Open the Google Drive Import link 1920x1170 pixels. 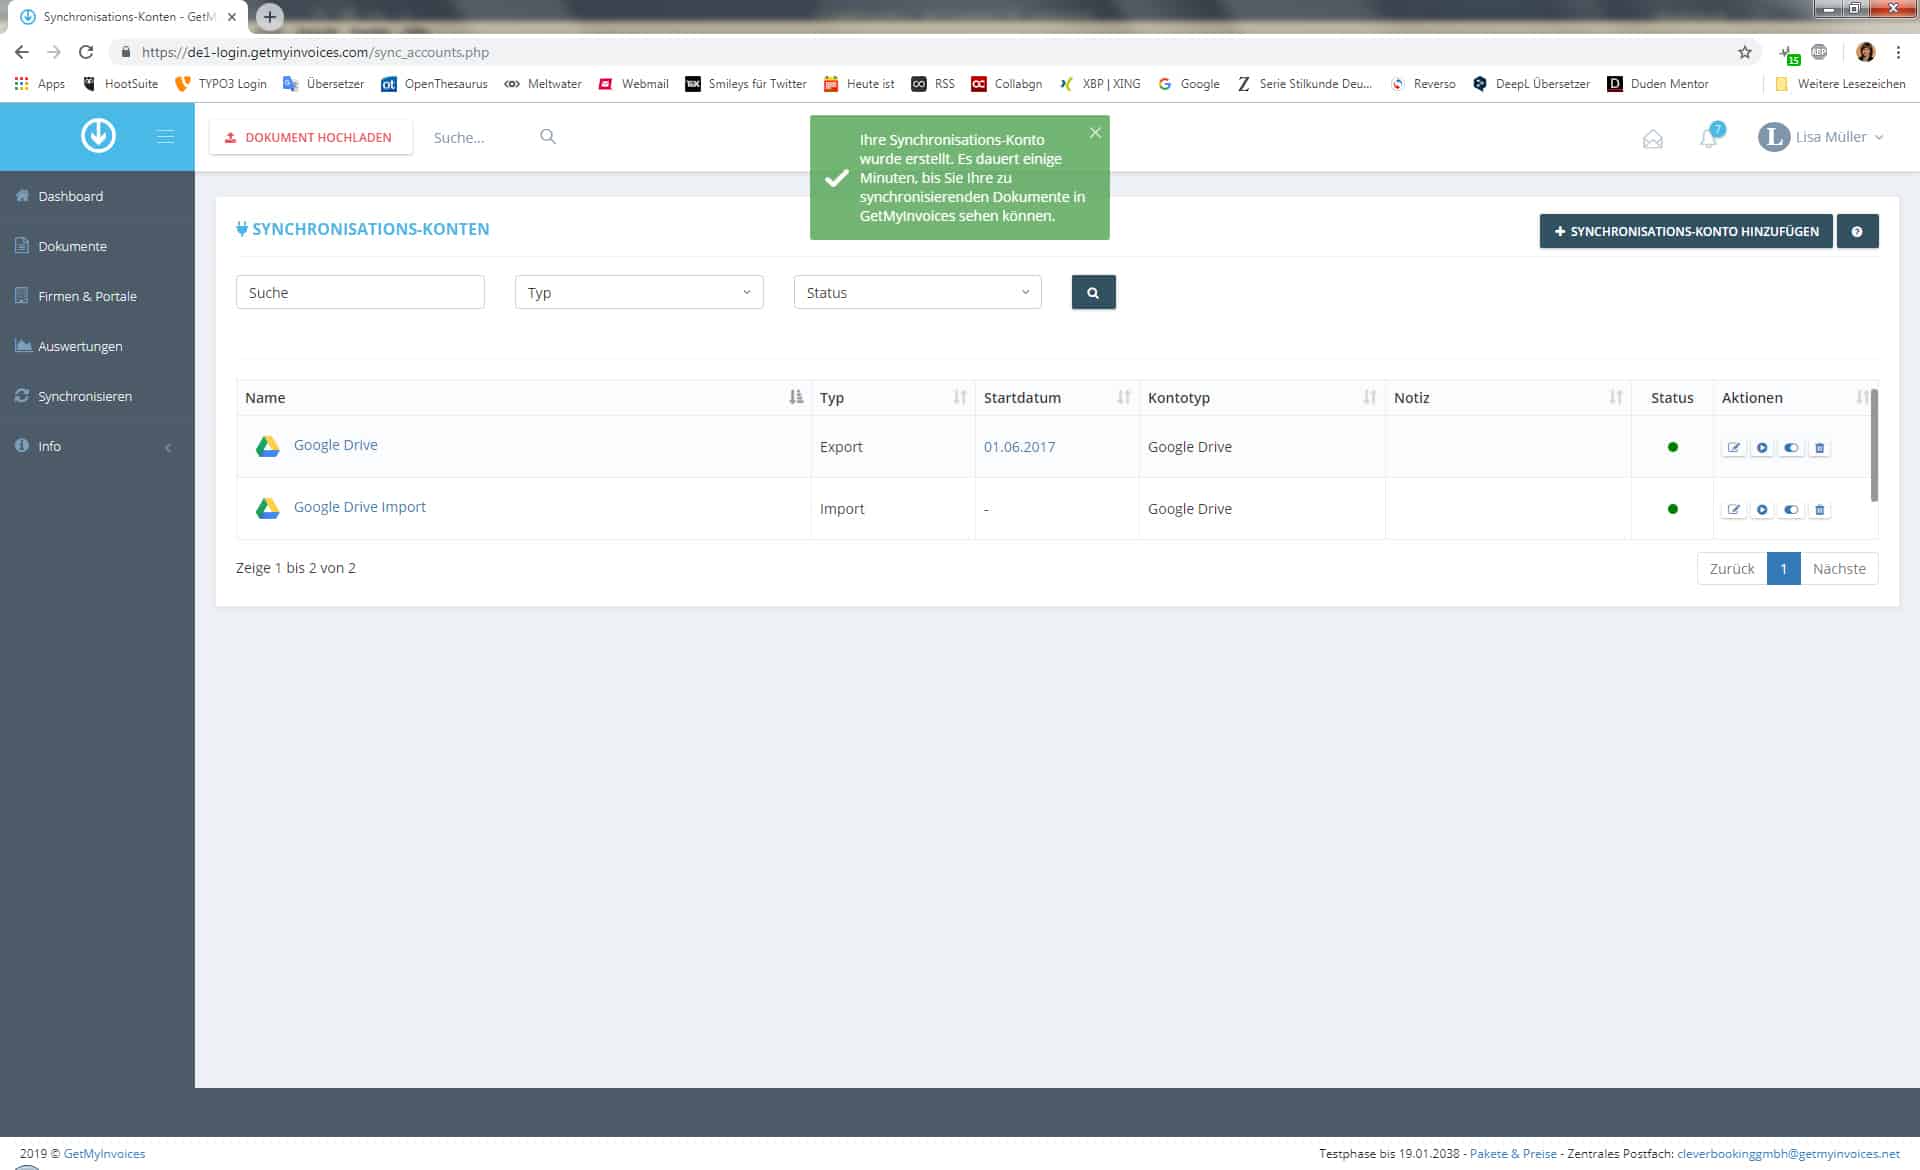(359, 507)
